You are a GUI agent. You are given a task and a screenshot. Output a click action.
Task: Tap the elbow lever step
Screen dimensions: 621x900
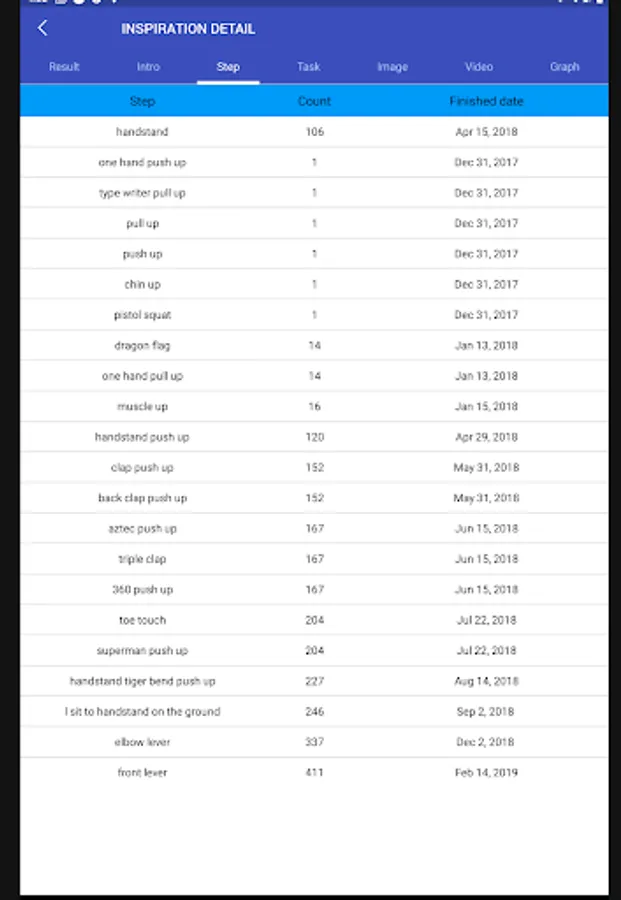click(x=142, y=742)
